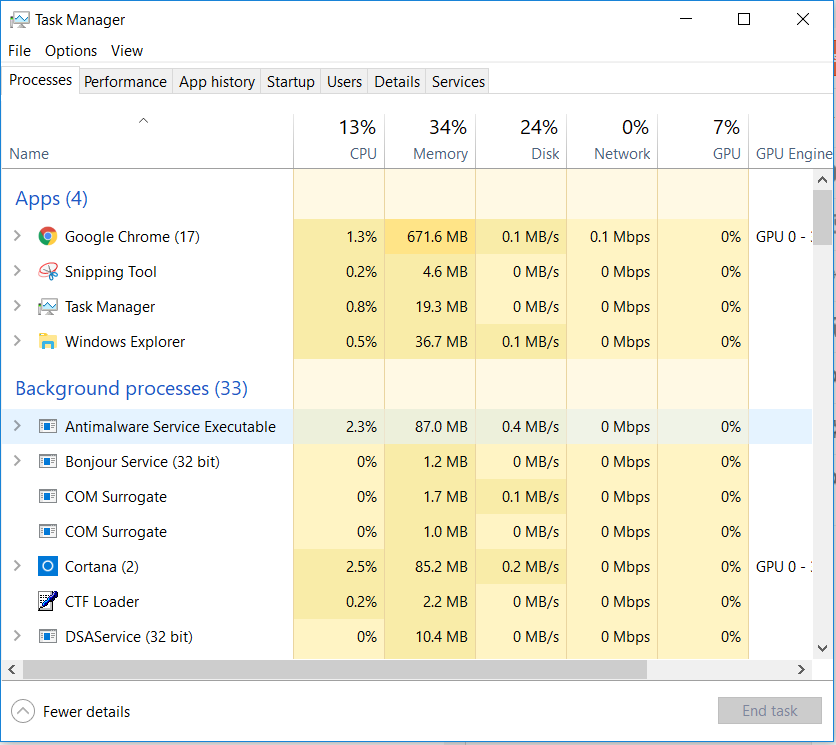This screenshot has width=836, height=745.
Task: Expand the Antimalware Service Executable entry
Action: pyautogui.click(x=18, y=426)
